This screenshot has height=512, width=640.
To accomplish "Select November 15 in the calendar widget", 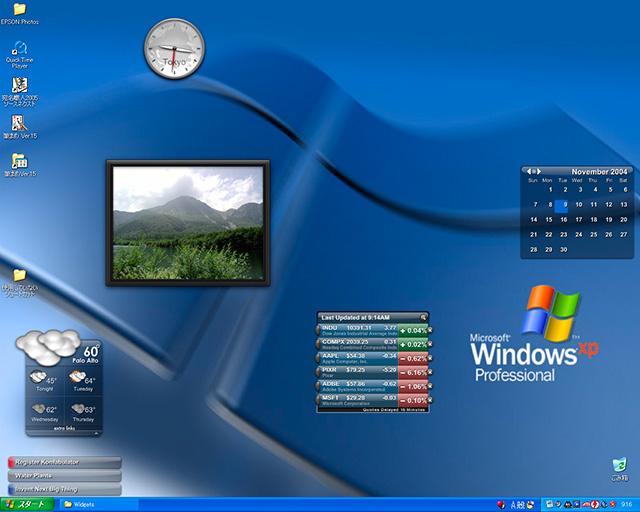I will click(549, 220).
